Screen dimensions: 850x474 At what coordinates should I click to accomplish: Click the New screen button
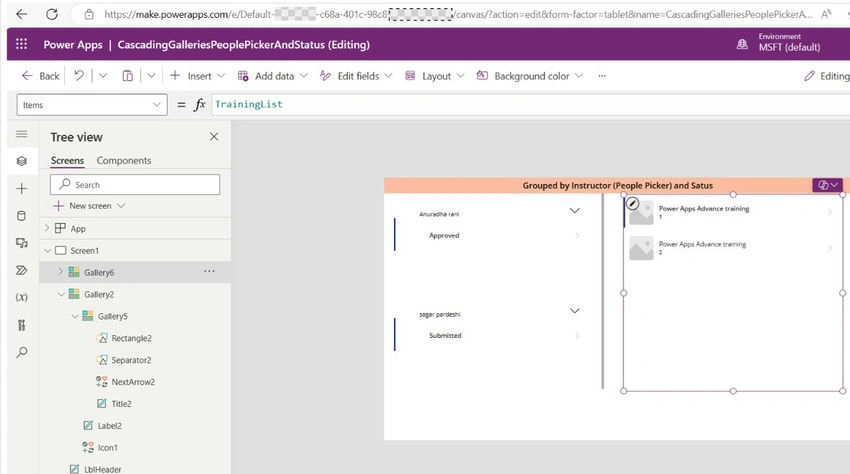coord(83,206)
